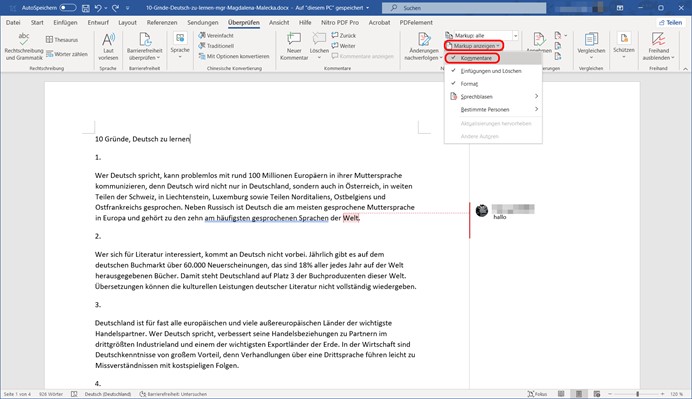Screen dimensions: 692x399
Task: Click the hallo comment text
Action: pyautogui.click(x=500, y=217)
